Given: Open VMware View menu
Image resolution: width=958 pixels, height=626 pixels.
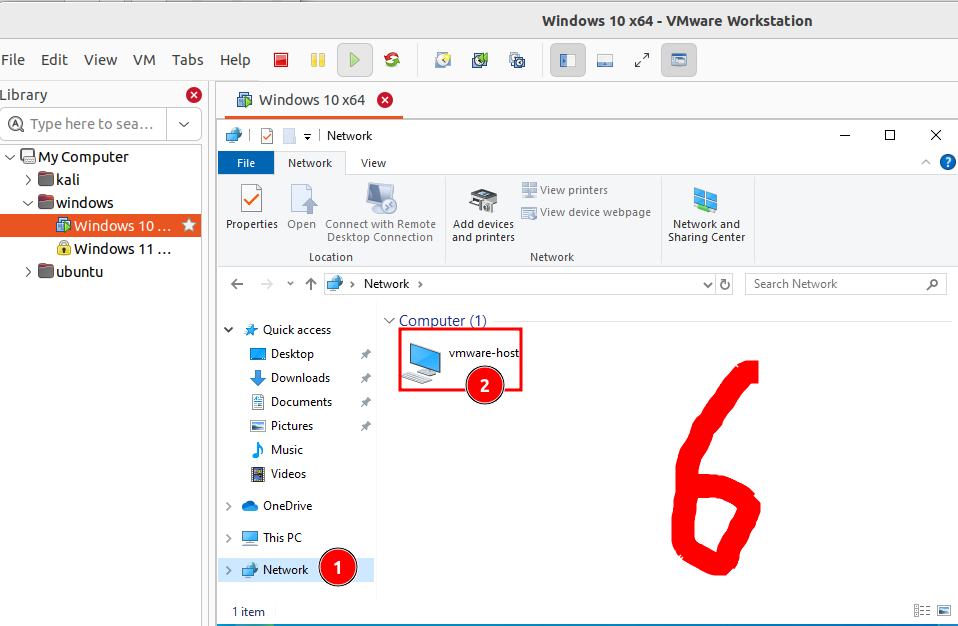Looking at the screenshot, I should click(100, 60).
